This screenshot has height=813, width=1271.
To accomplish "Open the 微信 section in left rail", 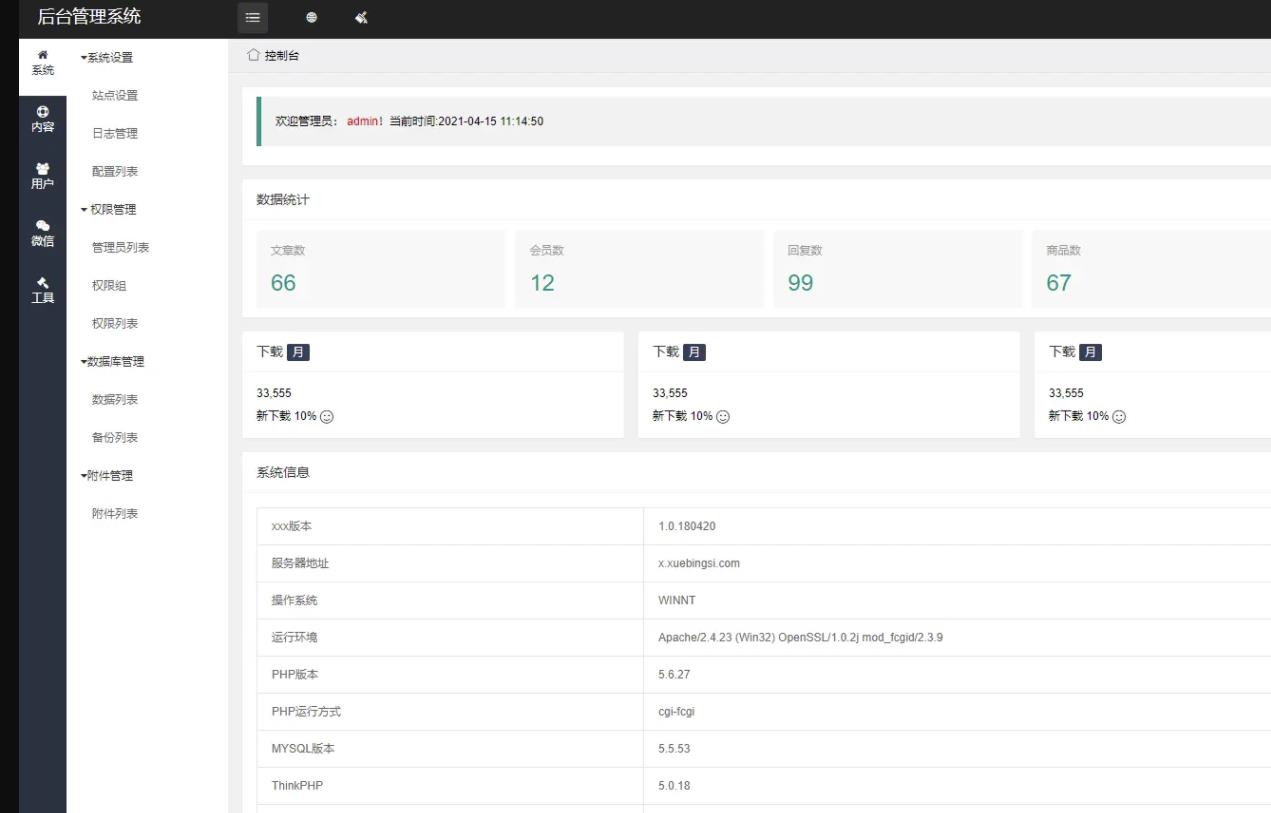I will pos(43,233).
